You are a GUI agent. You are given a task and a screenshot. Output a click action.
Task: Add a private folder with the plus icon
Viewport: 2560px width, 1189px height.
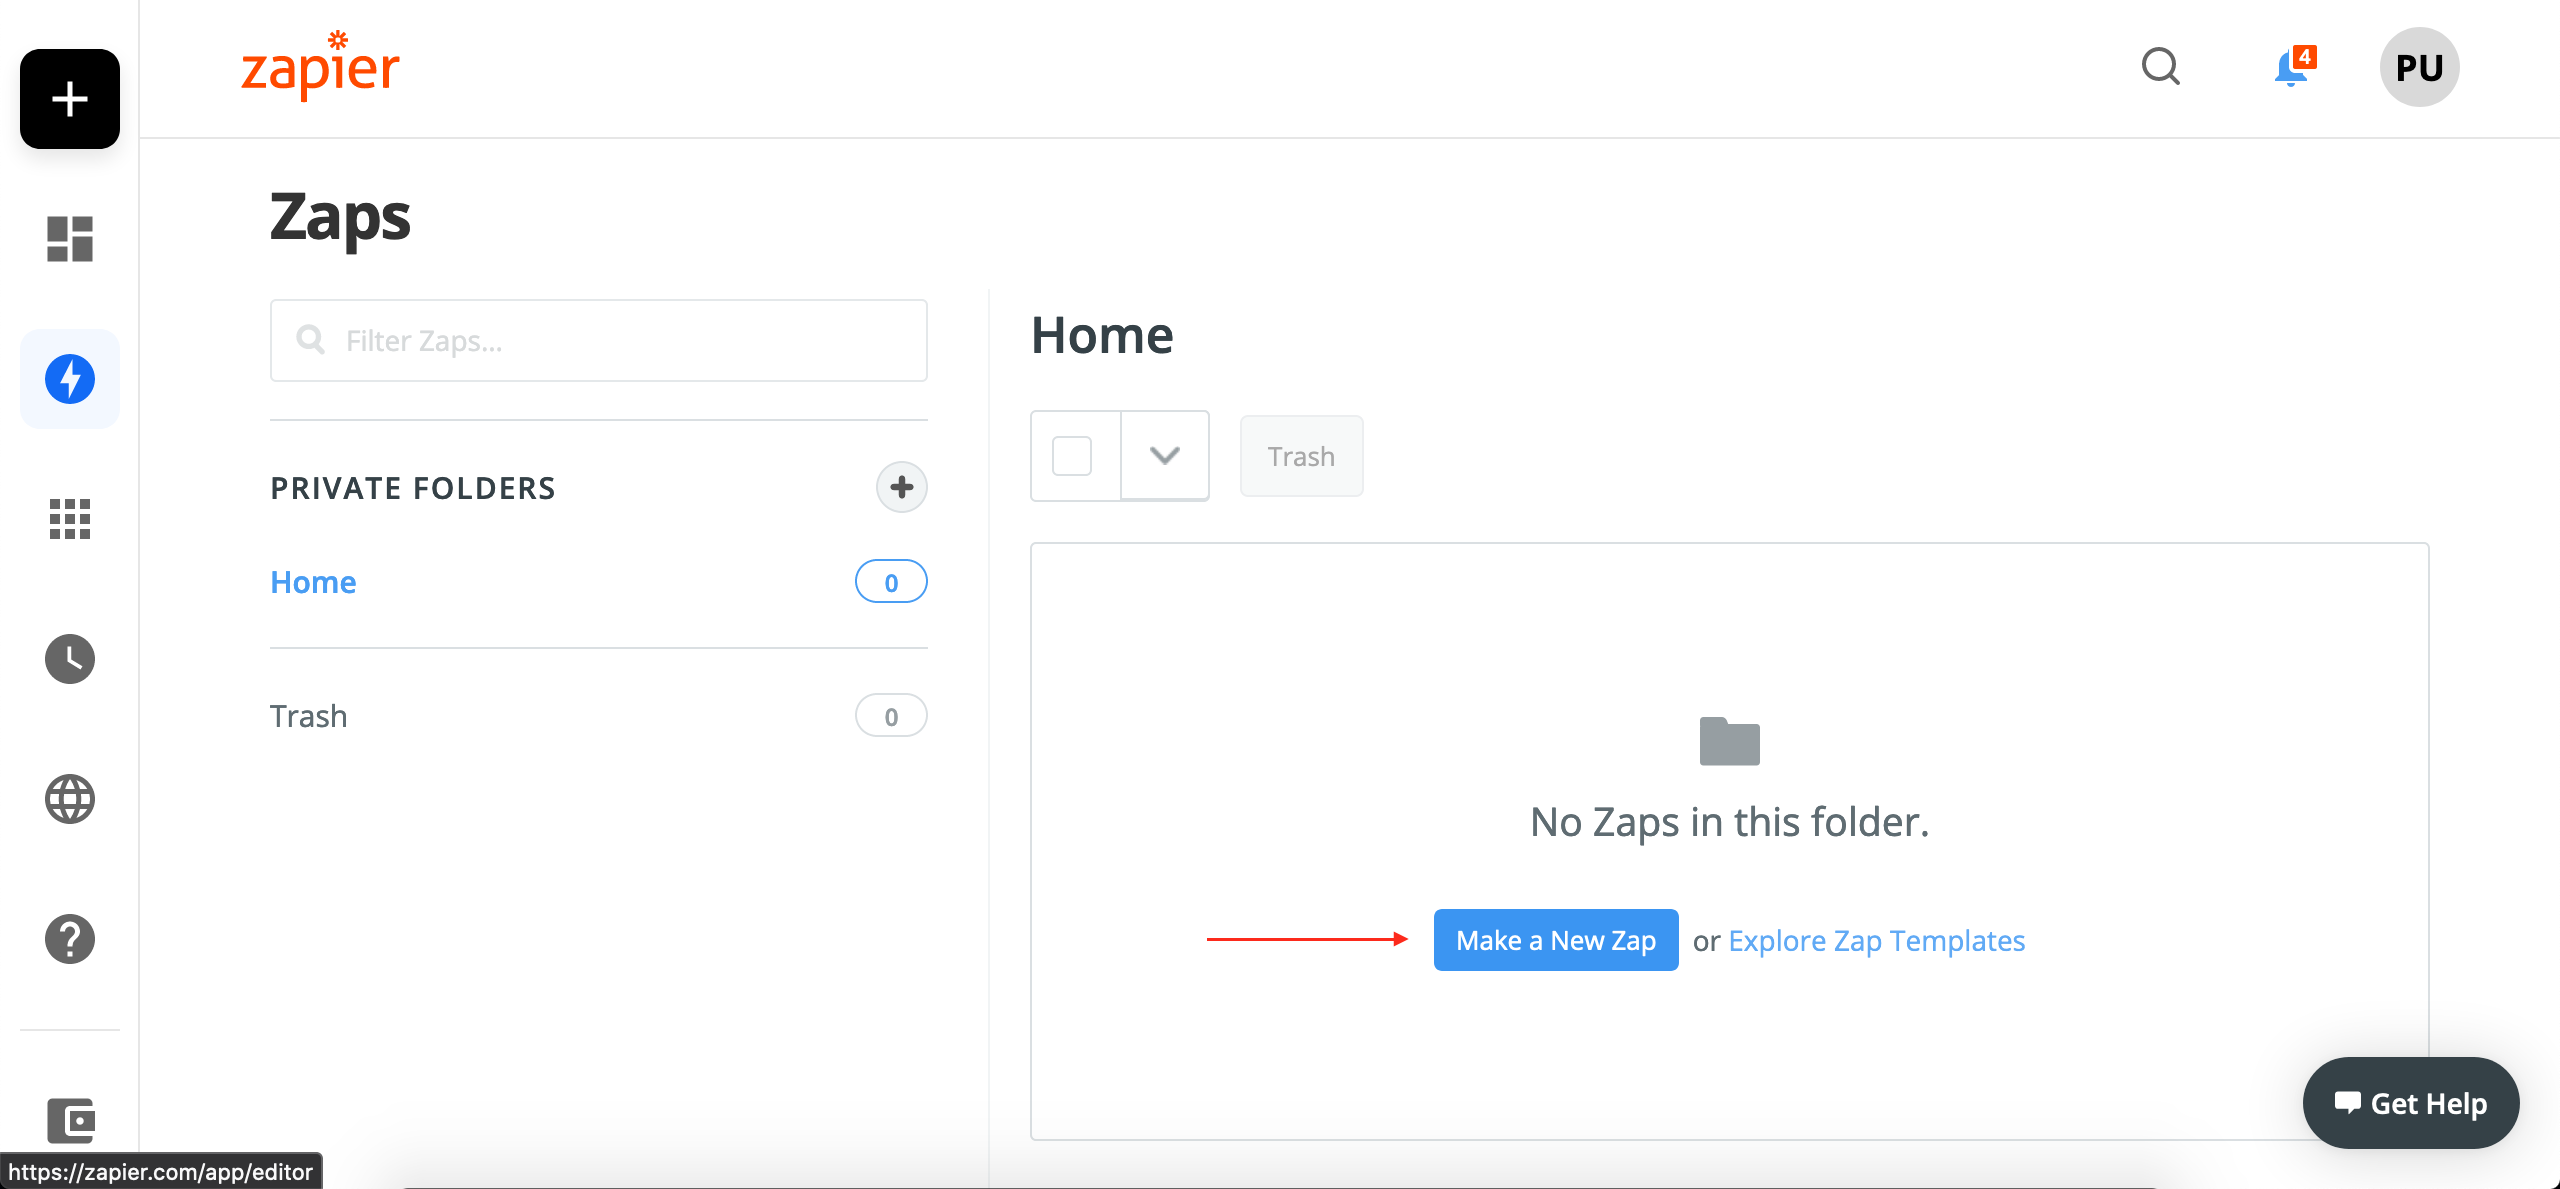click(901, 487)
